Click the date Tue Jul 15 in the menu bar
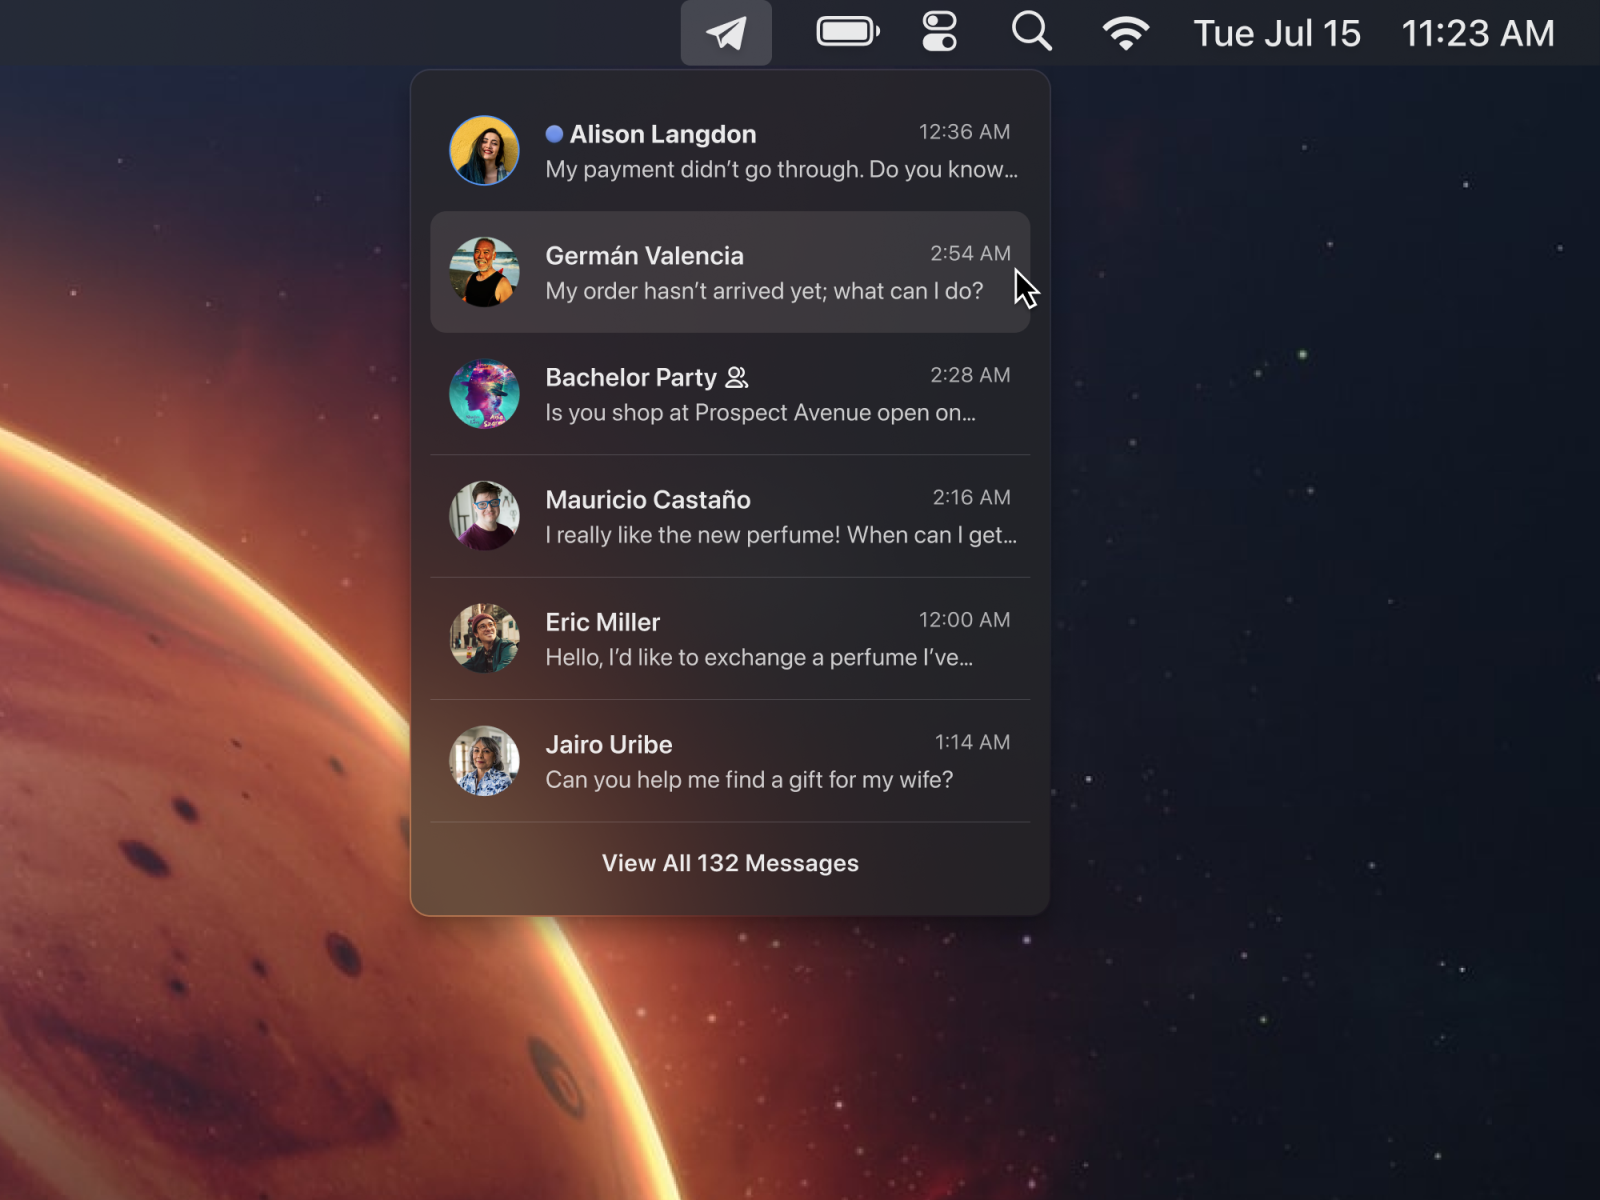The height and width of the screenshot is (1200, 1600). [x=1277, y=32]
